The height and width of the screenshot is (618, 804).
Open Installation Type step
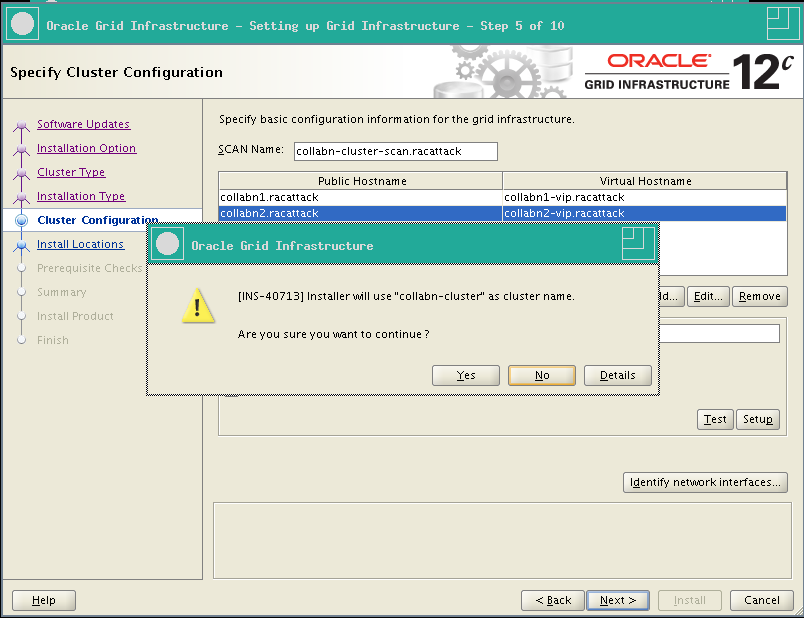pos(81,196)
